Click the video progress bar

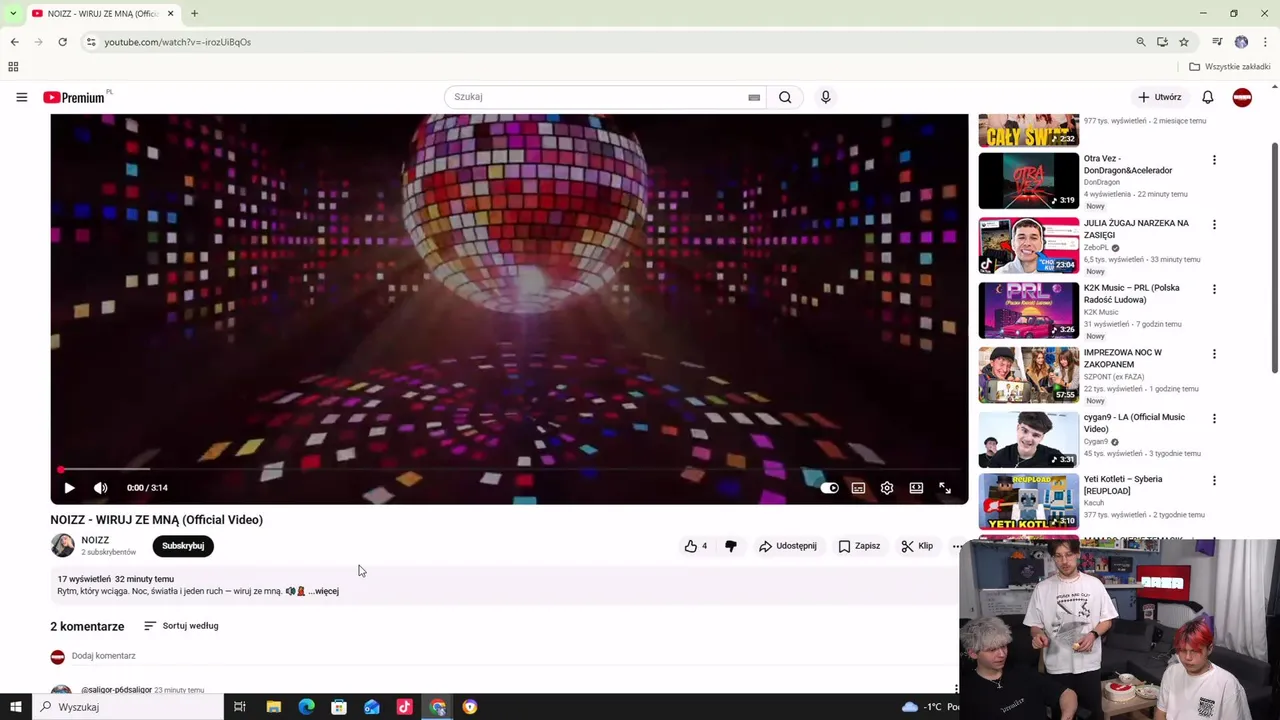point(509,469)
